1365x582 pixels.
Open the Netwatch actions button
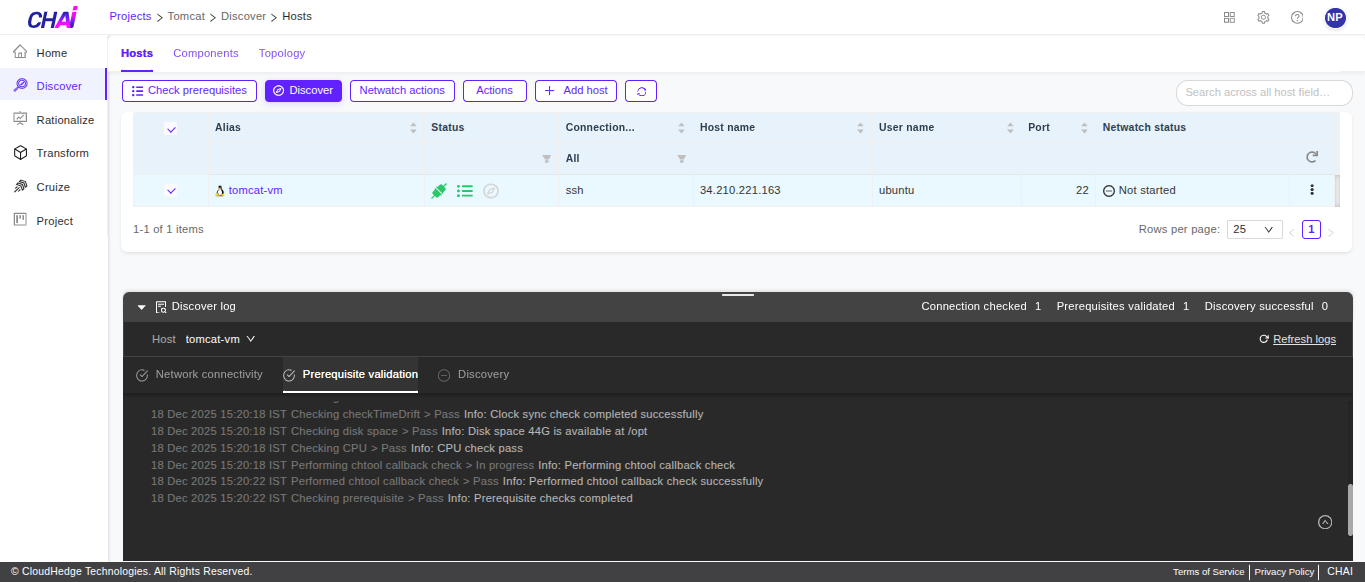(402, 91)
